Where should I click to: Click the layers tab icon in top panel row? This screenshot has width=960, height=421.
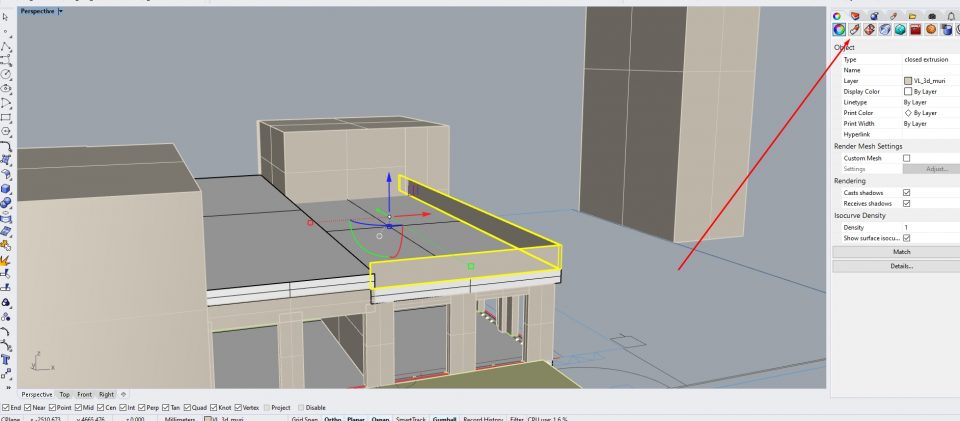[856, 15]
